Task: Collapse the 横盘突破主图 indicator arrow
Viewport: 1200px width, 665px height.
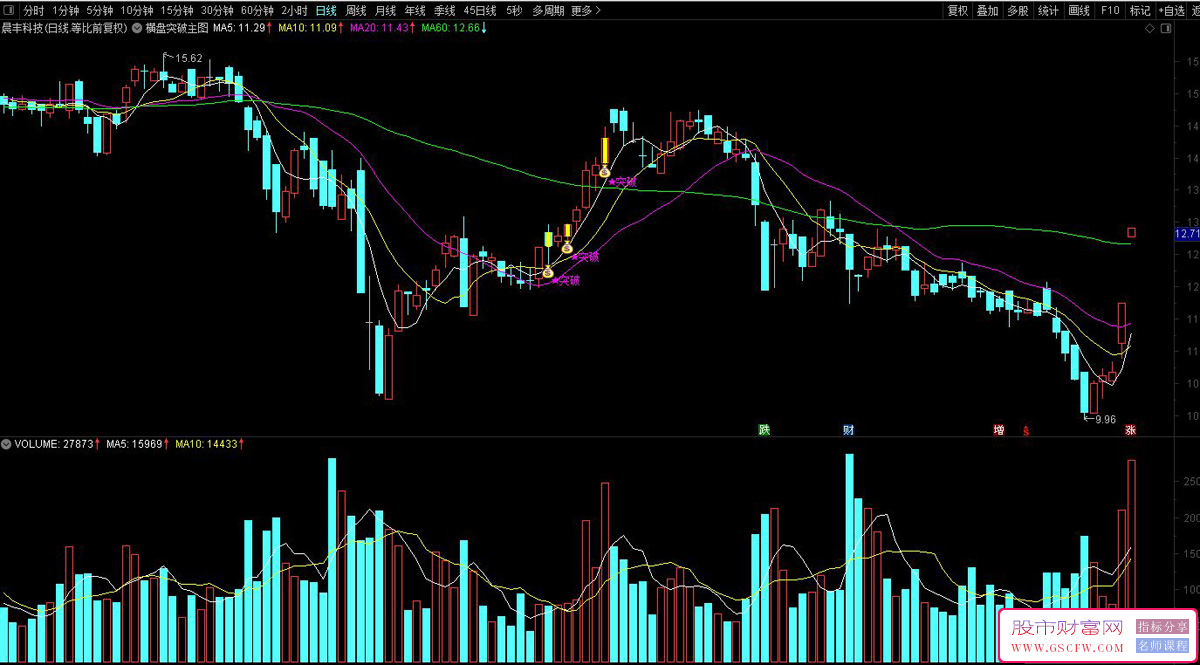Action: point(137,28)
